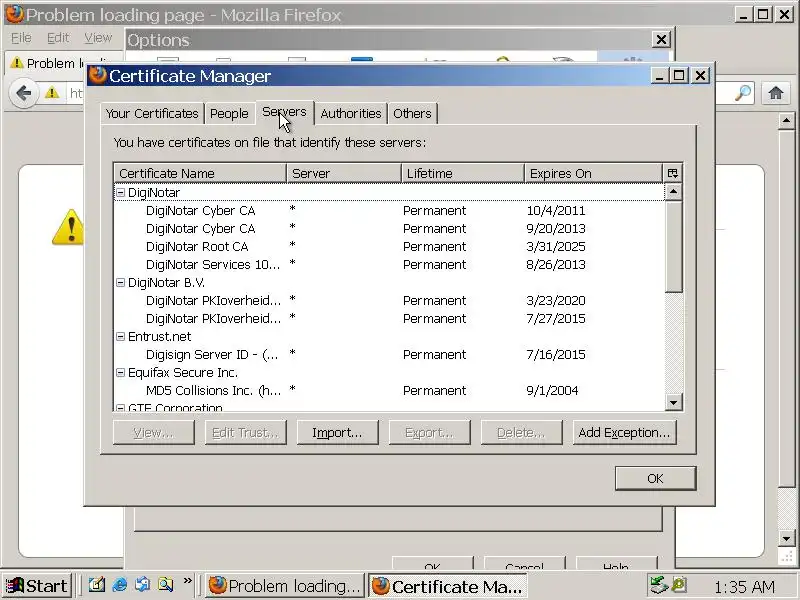The height and width of the screenshot is (600, 800).
Task: Click the 3/31/2025 expiry date
Action: (x=556, y=246)
